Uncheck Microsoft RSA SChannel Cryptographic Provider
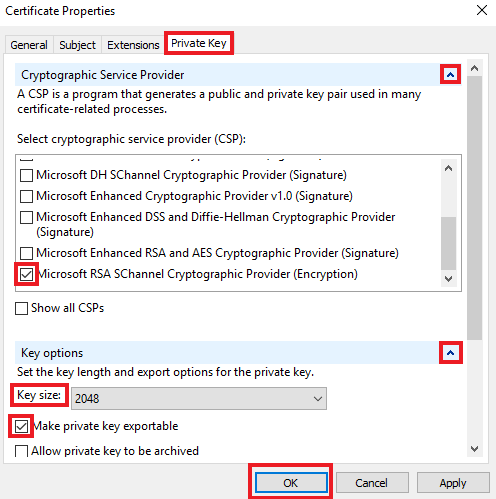 [x=26, y=274]
